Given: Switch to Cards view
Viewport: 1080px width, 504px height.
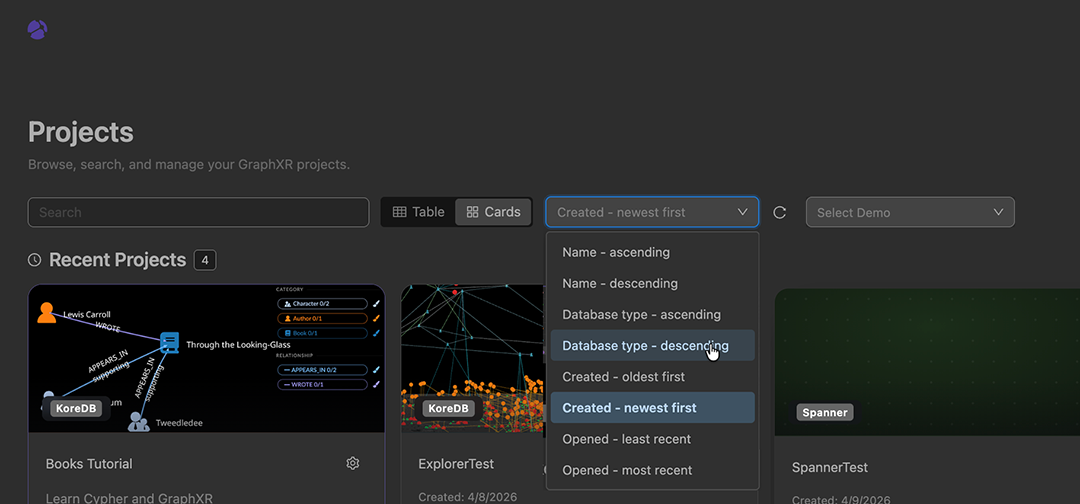Looking at the screenshot, I should (x=493, y=212).
